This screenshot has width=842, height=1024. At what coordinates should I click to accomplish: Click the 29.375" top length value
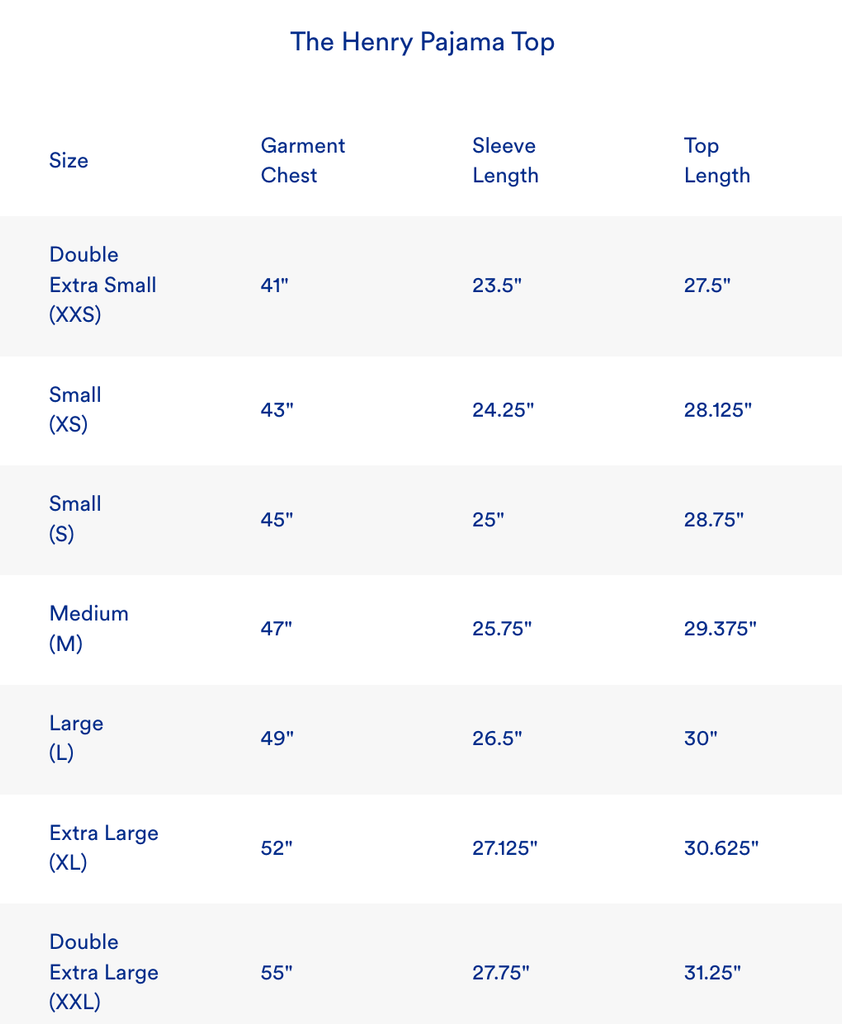(x=720, y=629)
